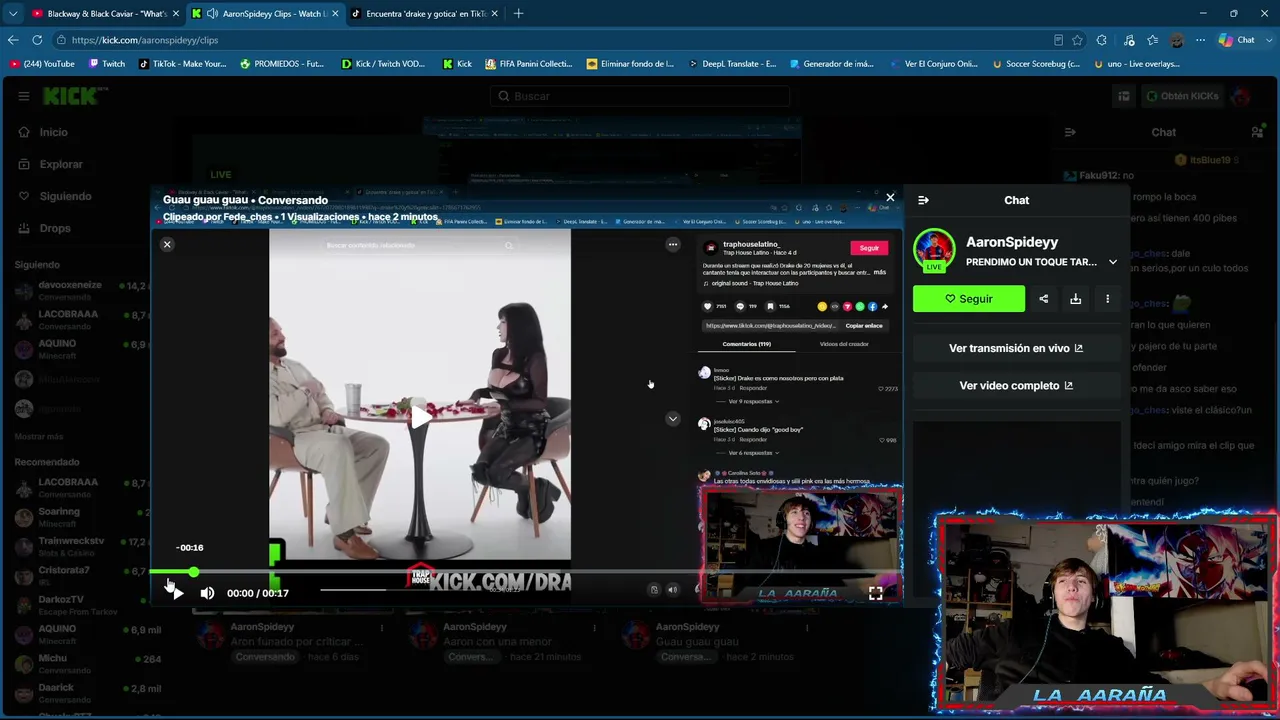Go back with the browser back arrow
The height and width of the screenshot is (720, 1280).
[x=13, y=40]
